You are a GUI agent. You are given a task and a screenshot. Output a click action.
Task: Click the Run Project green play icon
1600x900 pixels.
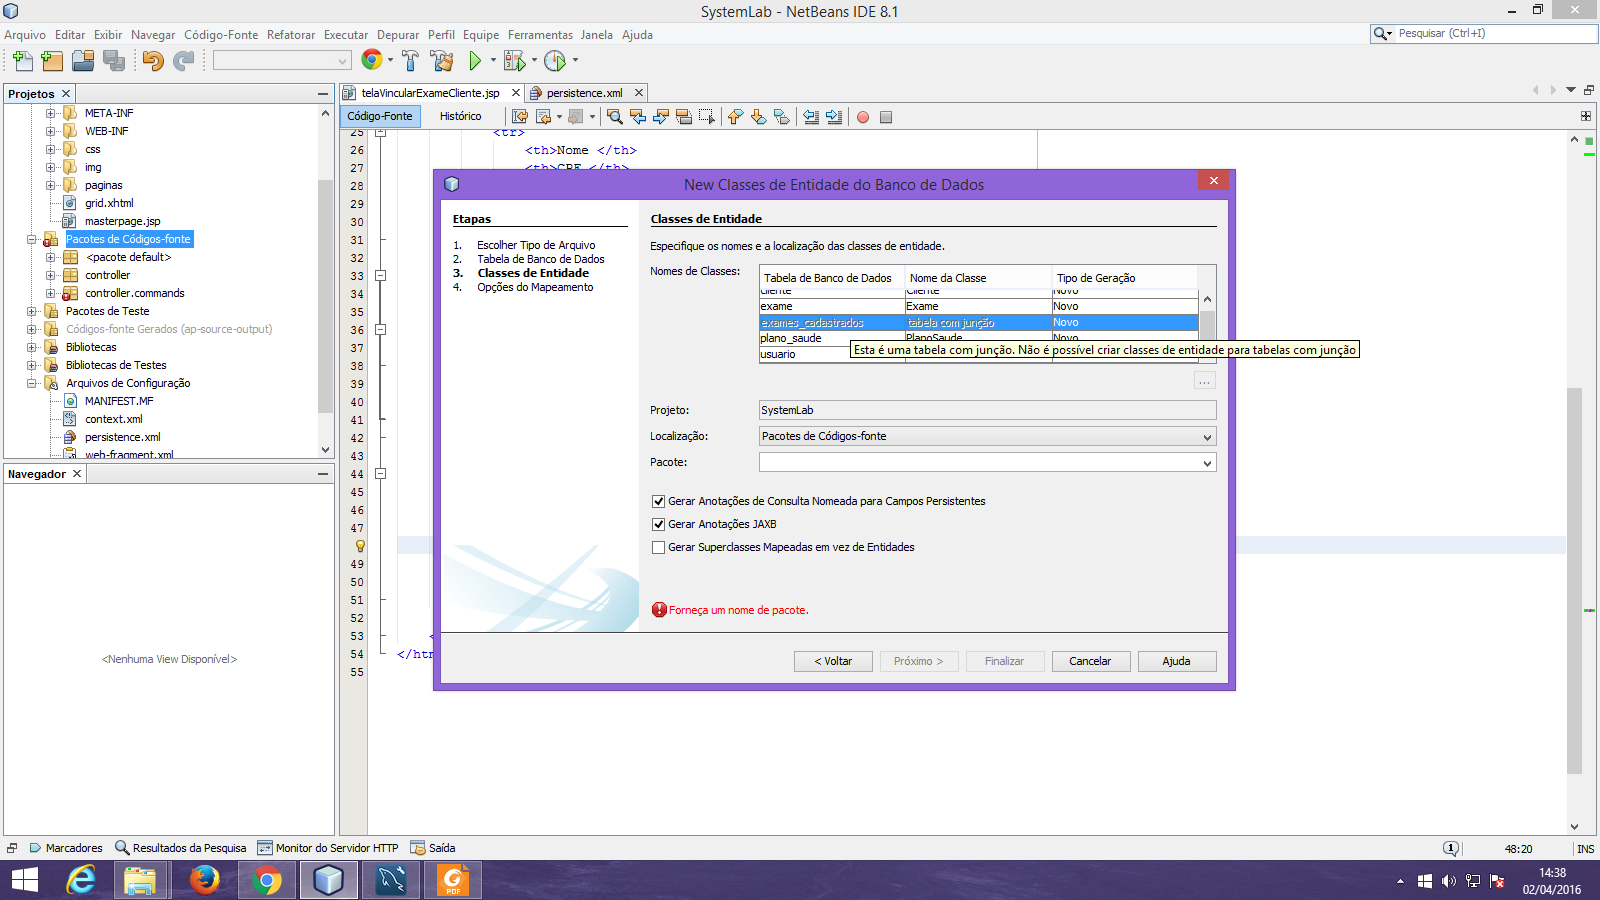(475, 61)
